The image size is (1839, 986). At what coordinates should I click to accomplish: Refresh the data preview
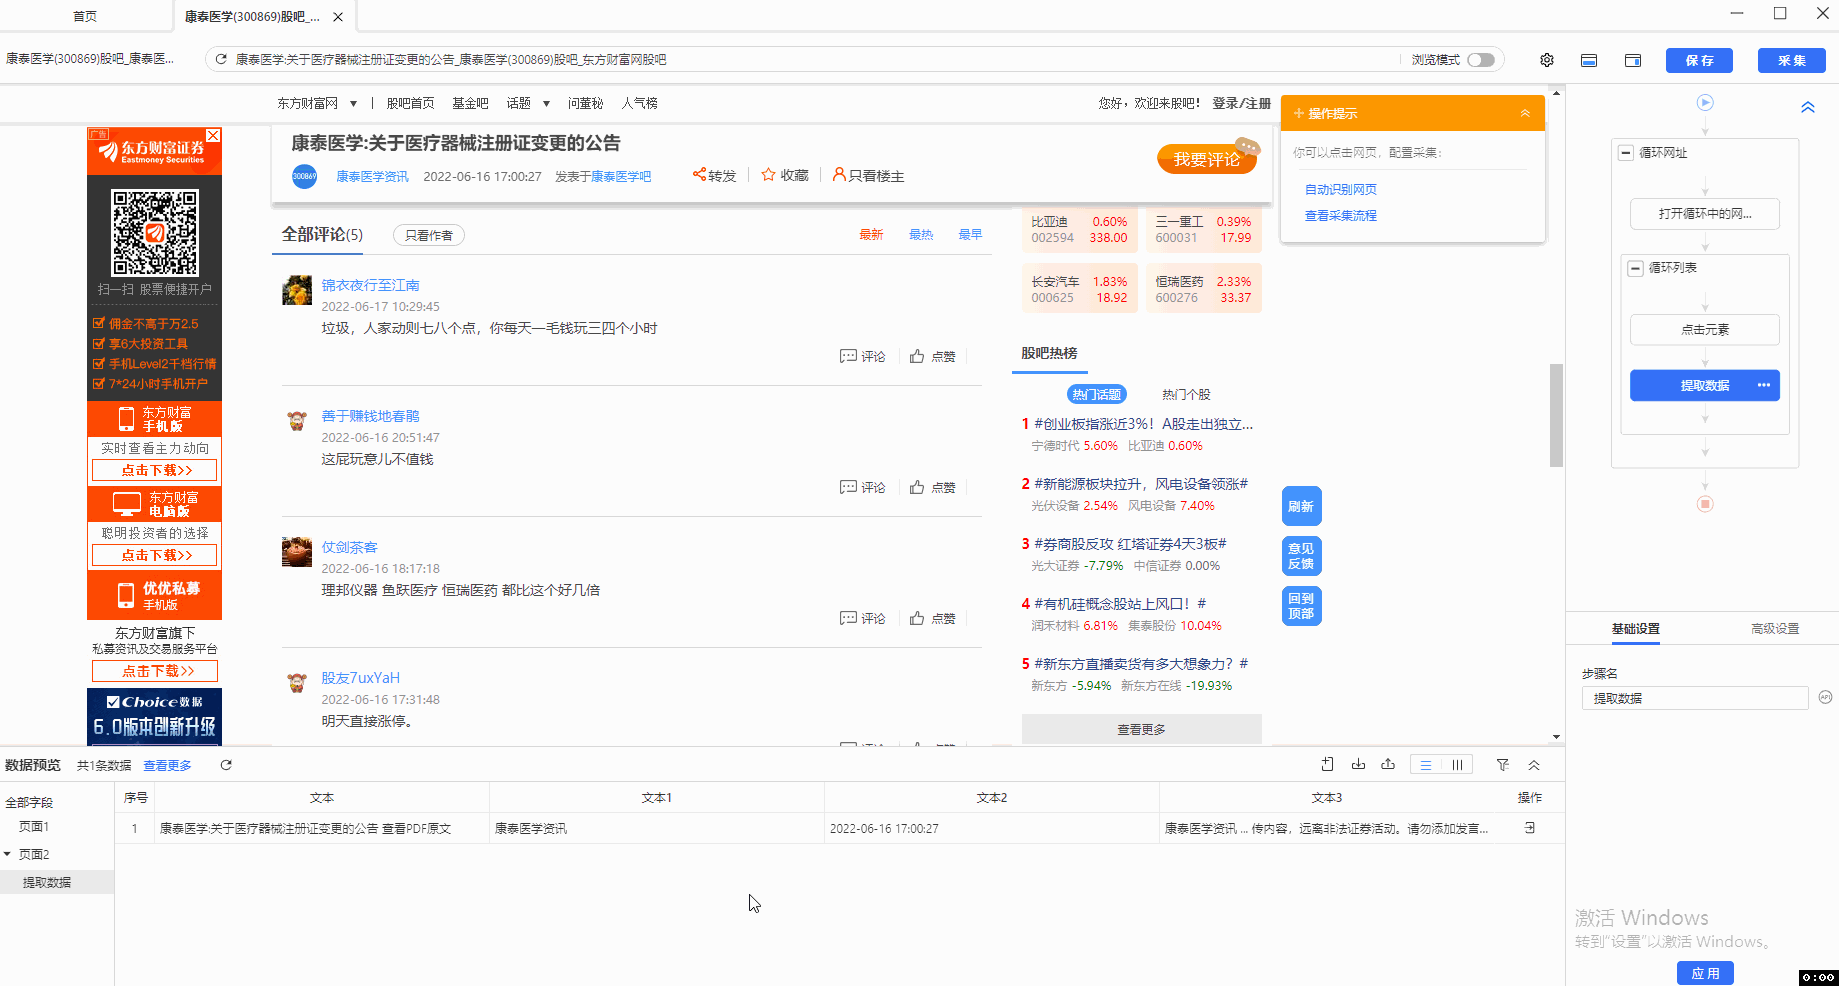226,765
